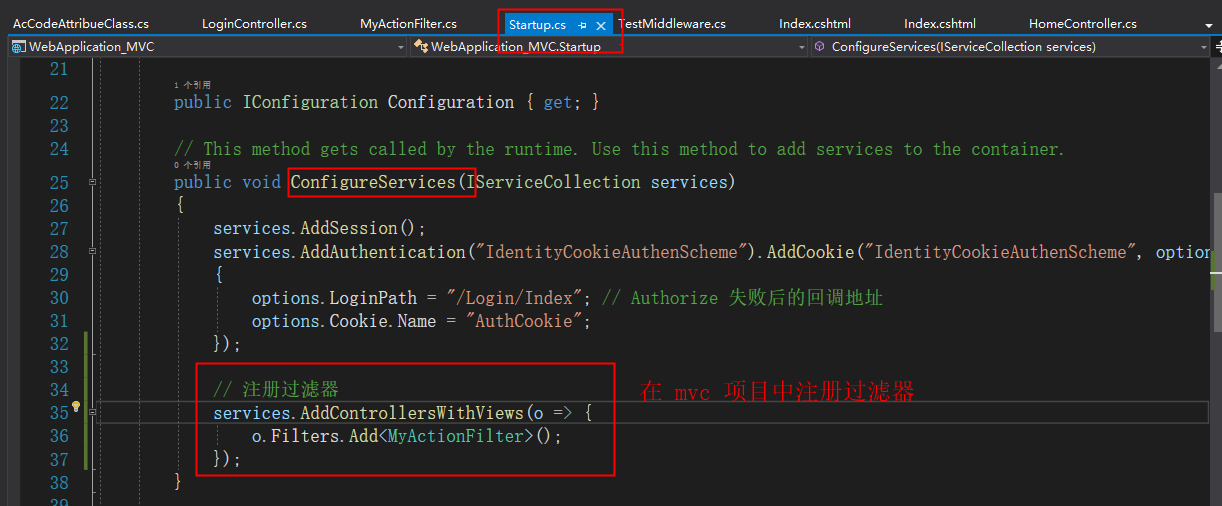
Task: Open the MyActionFilter.cs tab
Action: [x=408, y=24]
